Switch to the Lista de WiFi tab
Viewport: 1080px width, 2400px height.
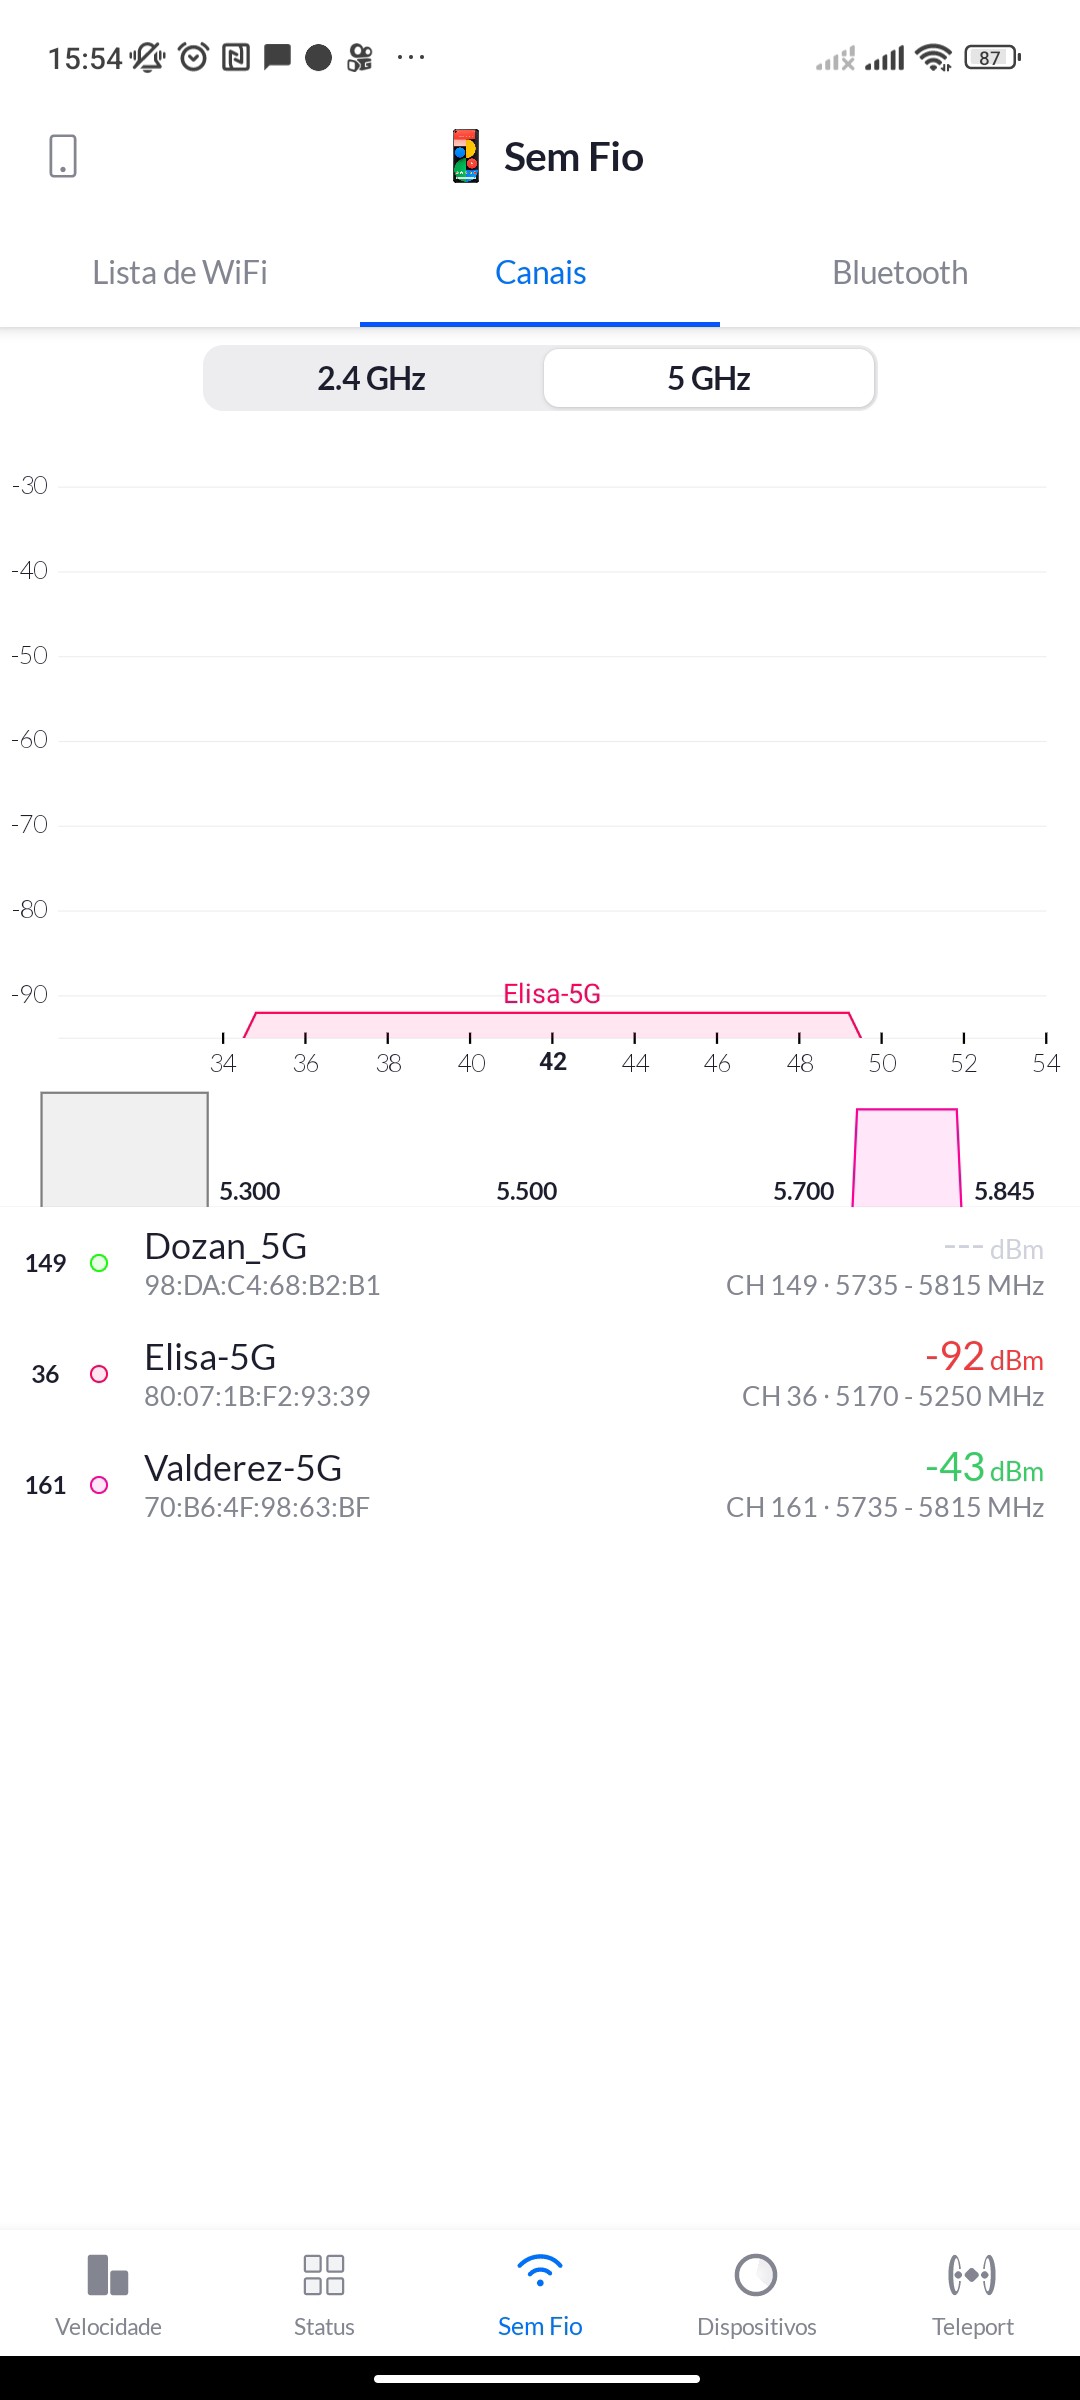point(180,273)
